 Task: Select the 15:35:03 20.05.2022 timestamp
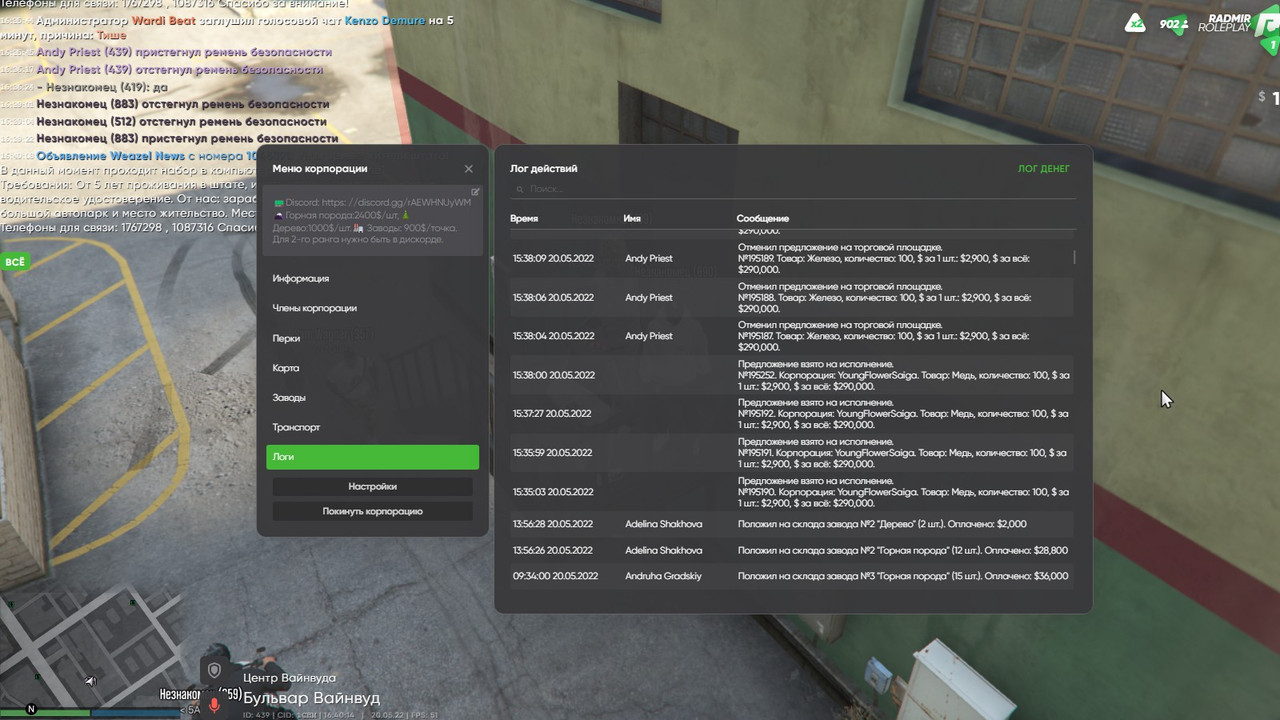553,492
